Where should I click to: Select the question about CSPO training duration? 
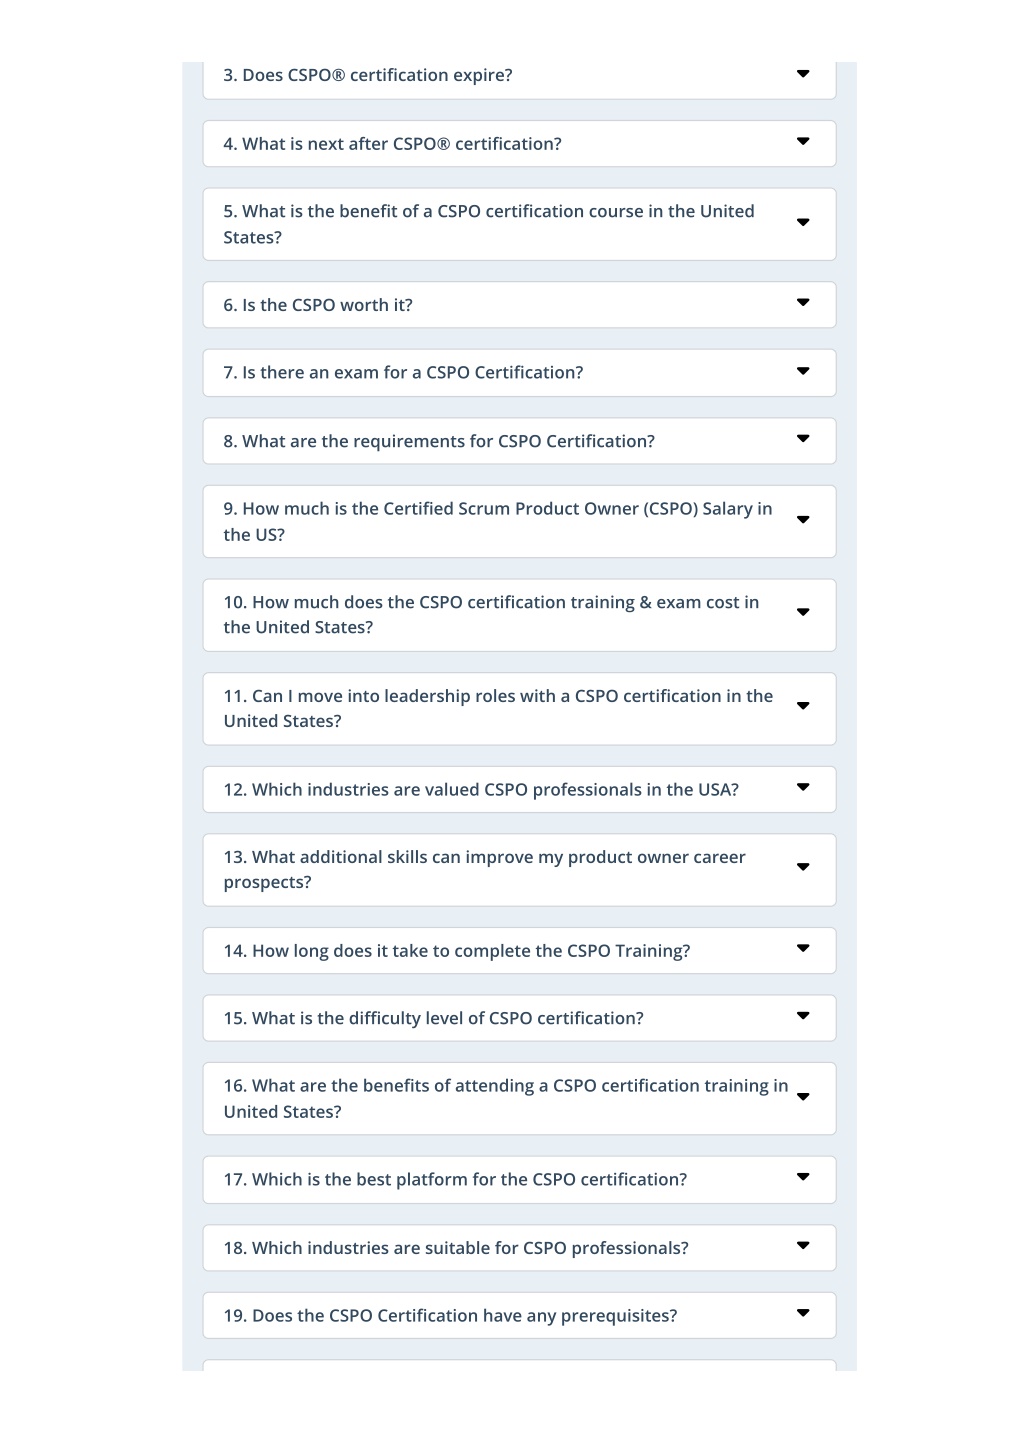click(x=519, y=950)
